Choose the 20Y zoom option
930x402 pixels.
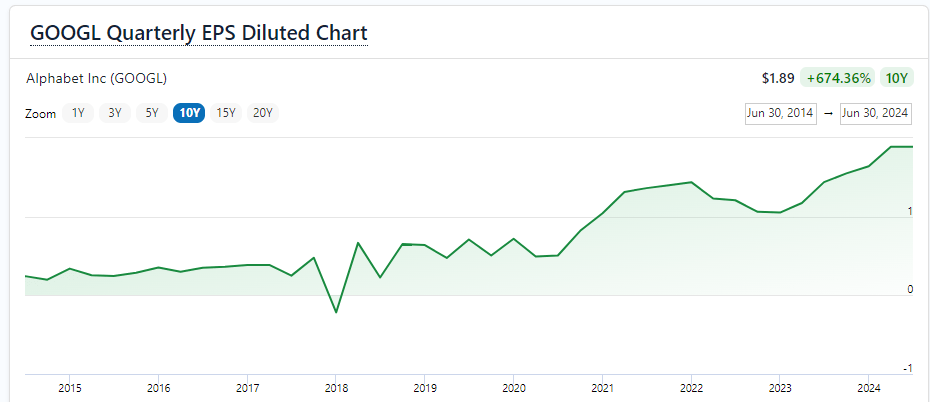[x=263, y=113]
